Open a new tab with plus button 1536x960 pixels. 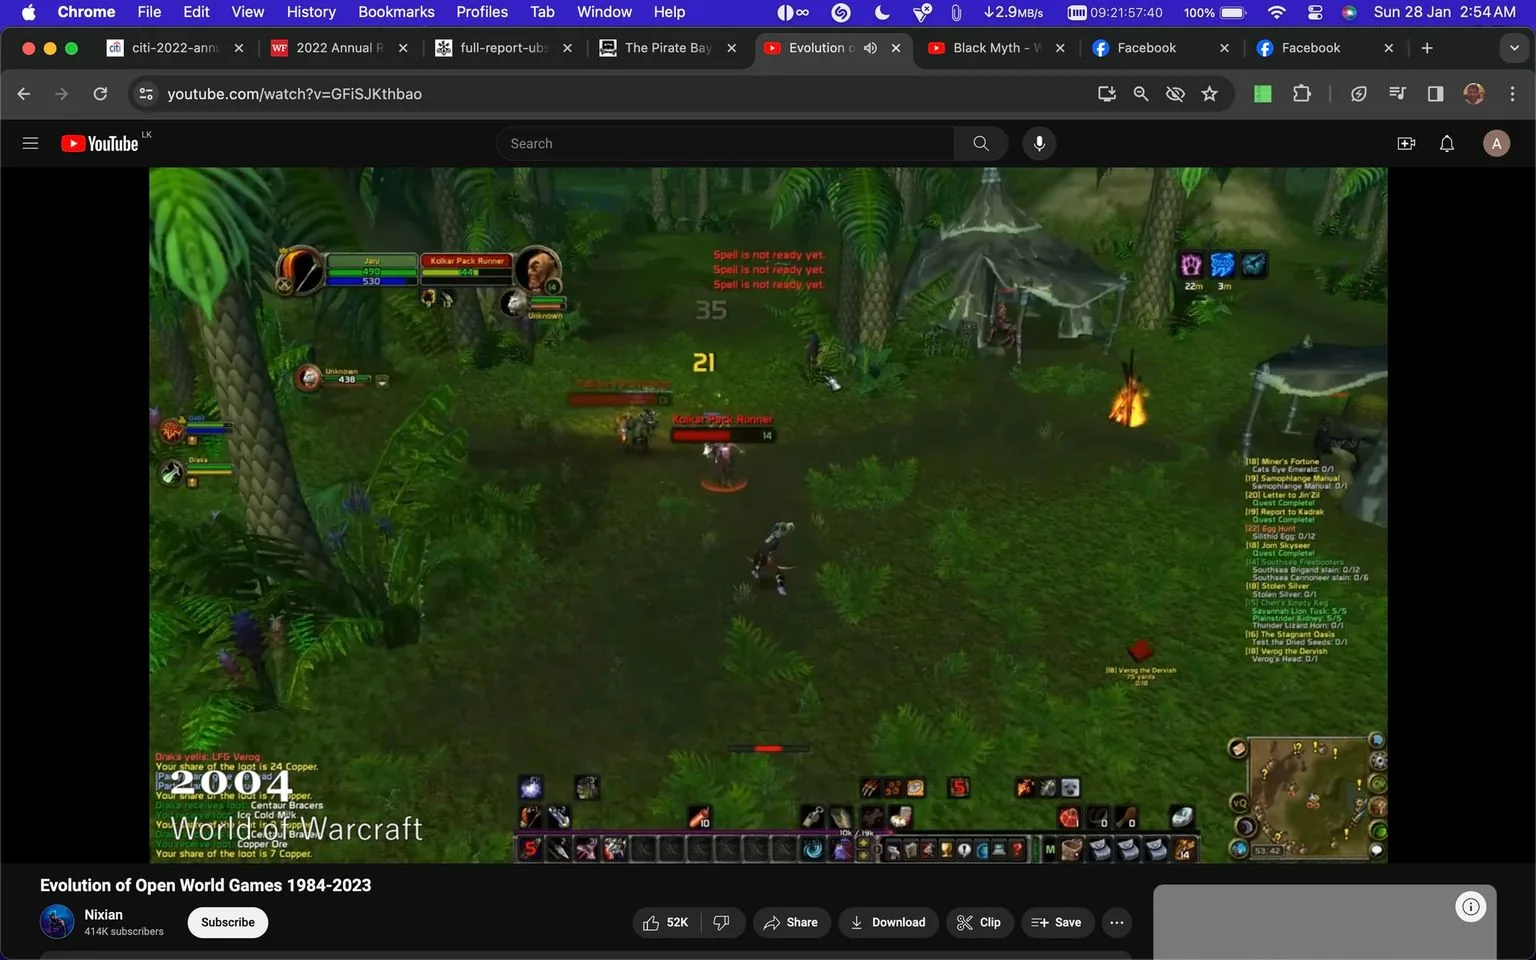pos(1427,48)
